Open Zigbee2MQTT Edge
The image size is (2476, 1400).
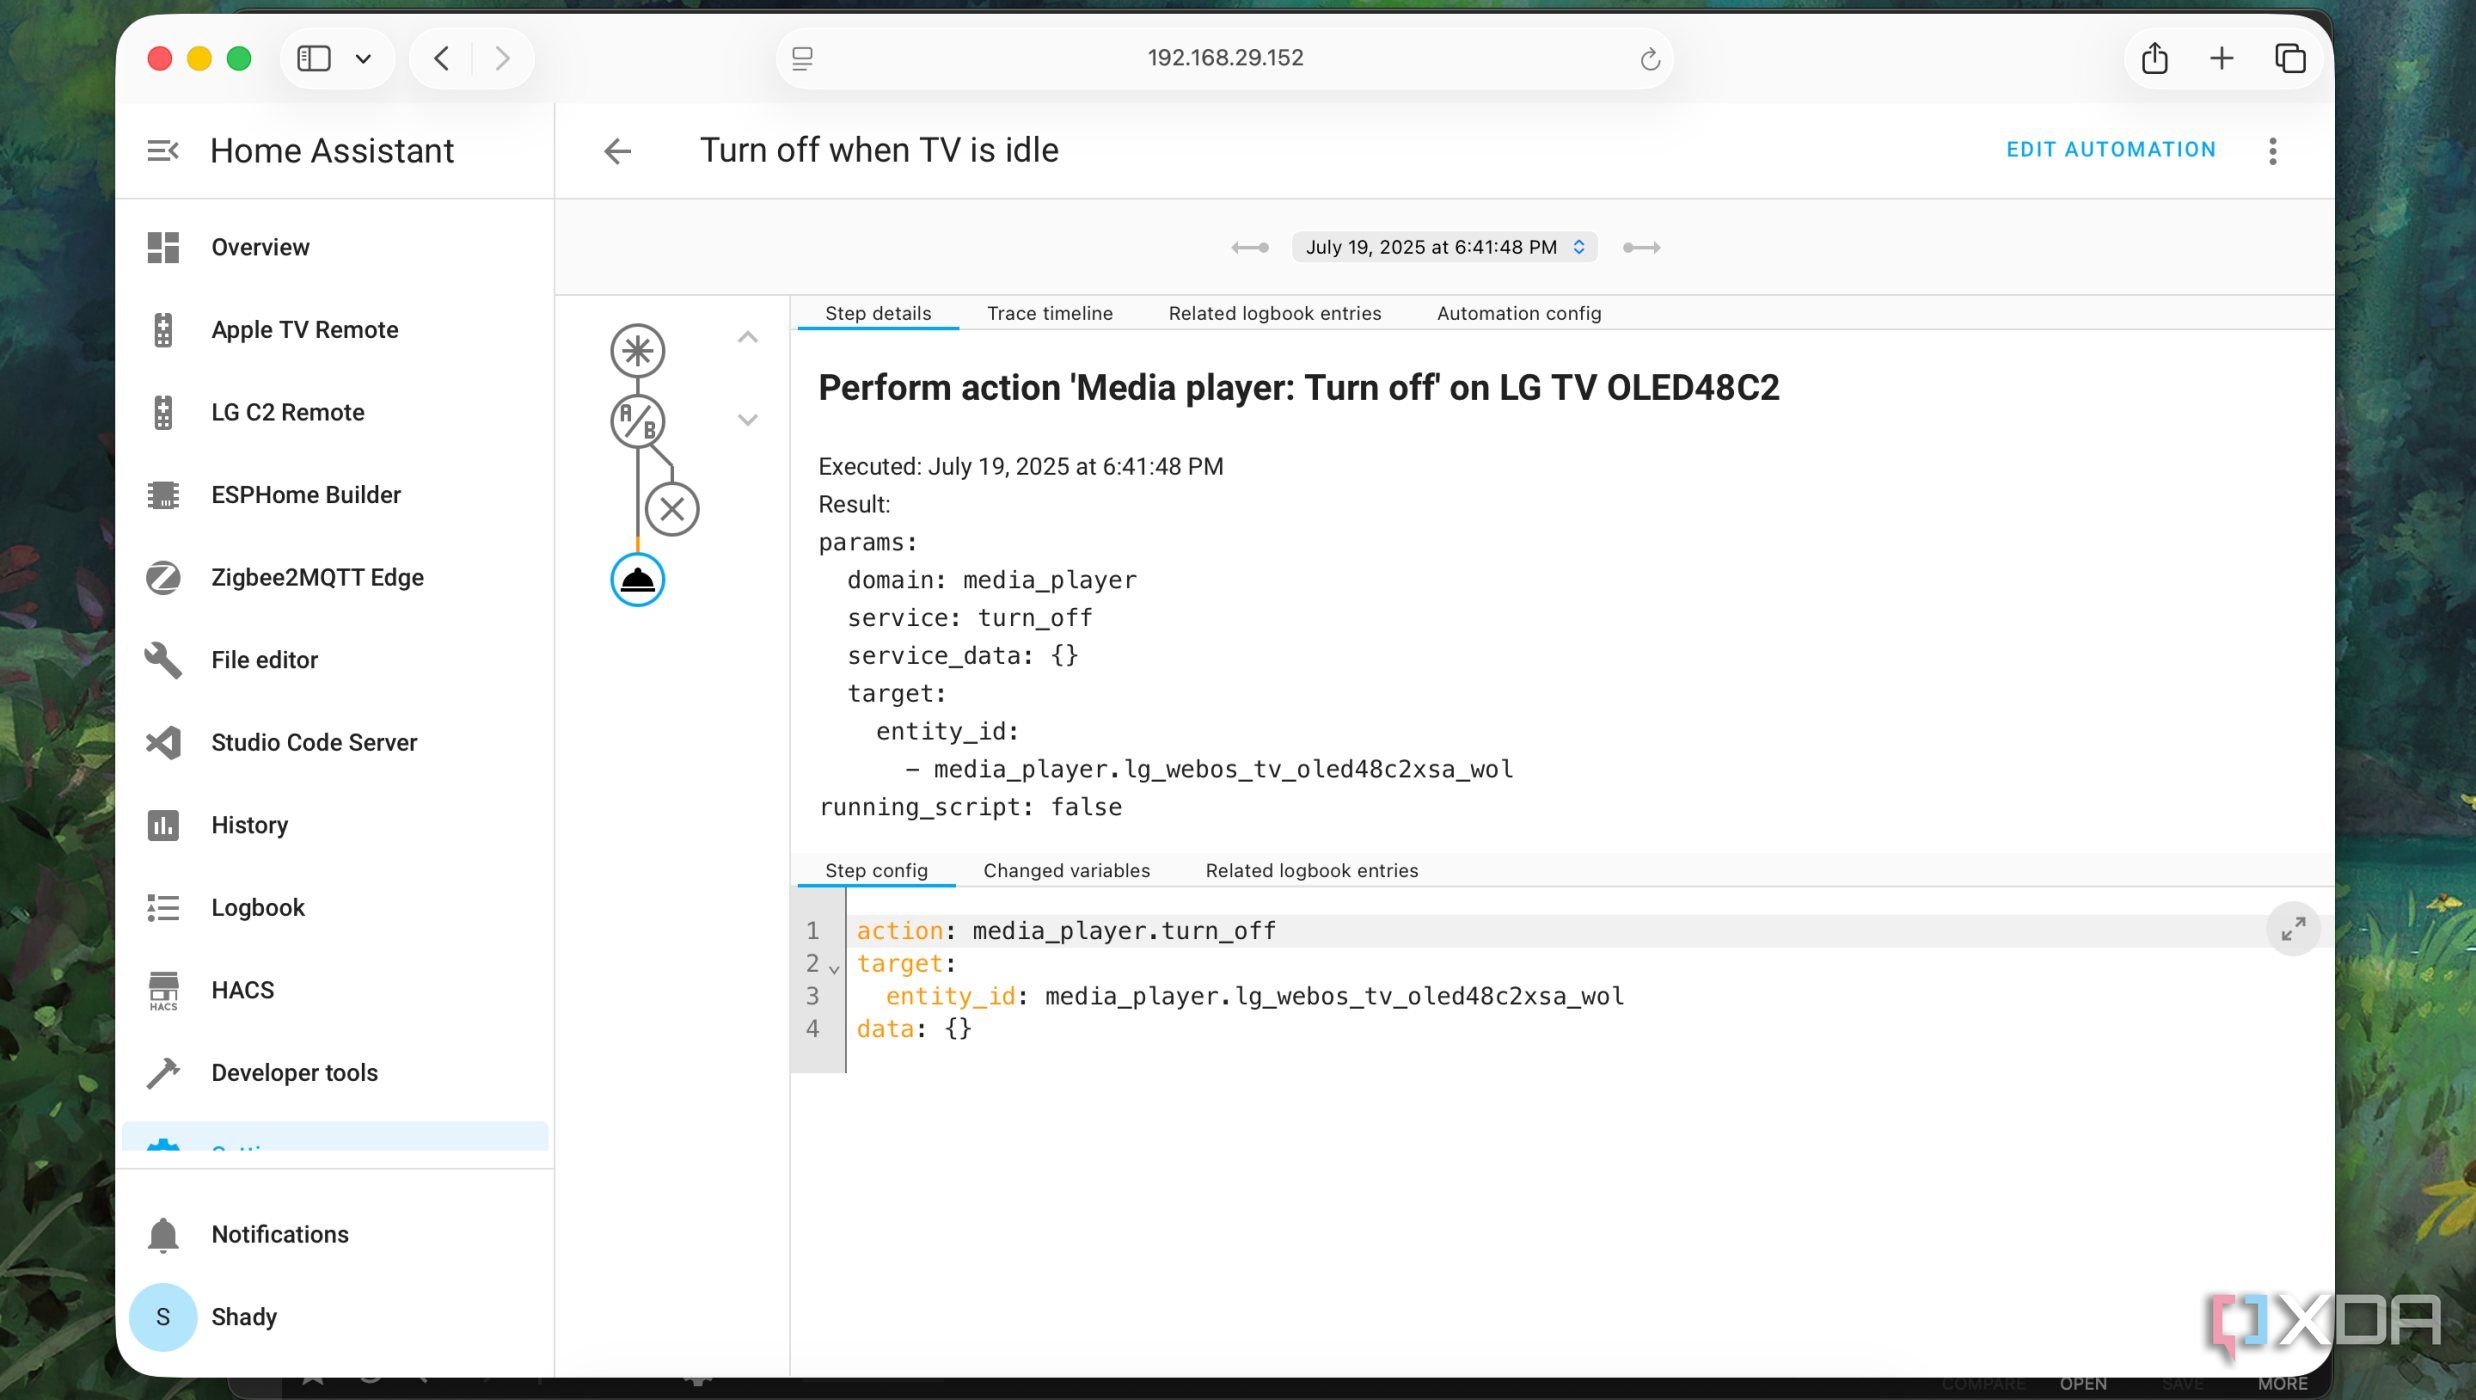(335, 577)
